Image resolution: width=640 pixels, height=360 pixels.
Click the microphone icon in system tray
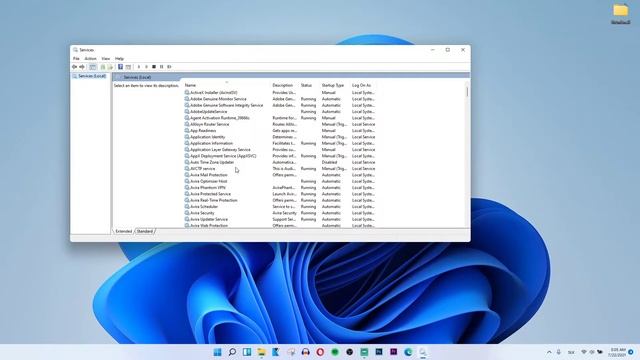(x=559, y=352)
